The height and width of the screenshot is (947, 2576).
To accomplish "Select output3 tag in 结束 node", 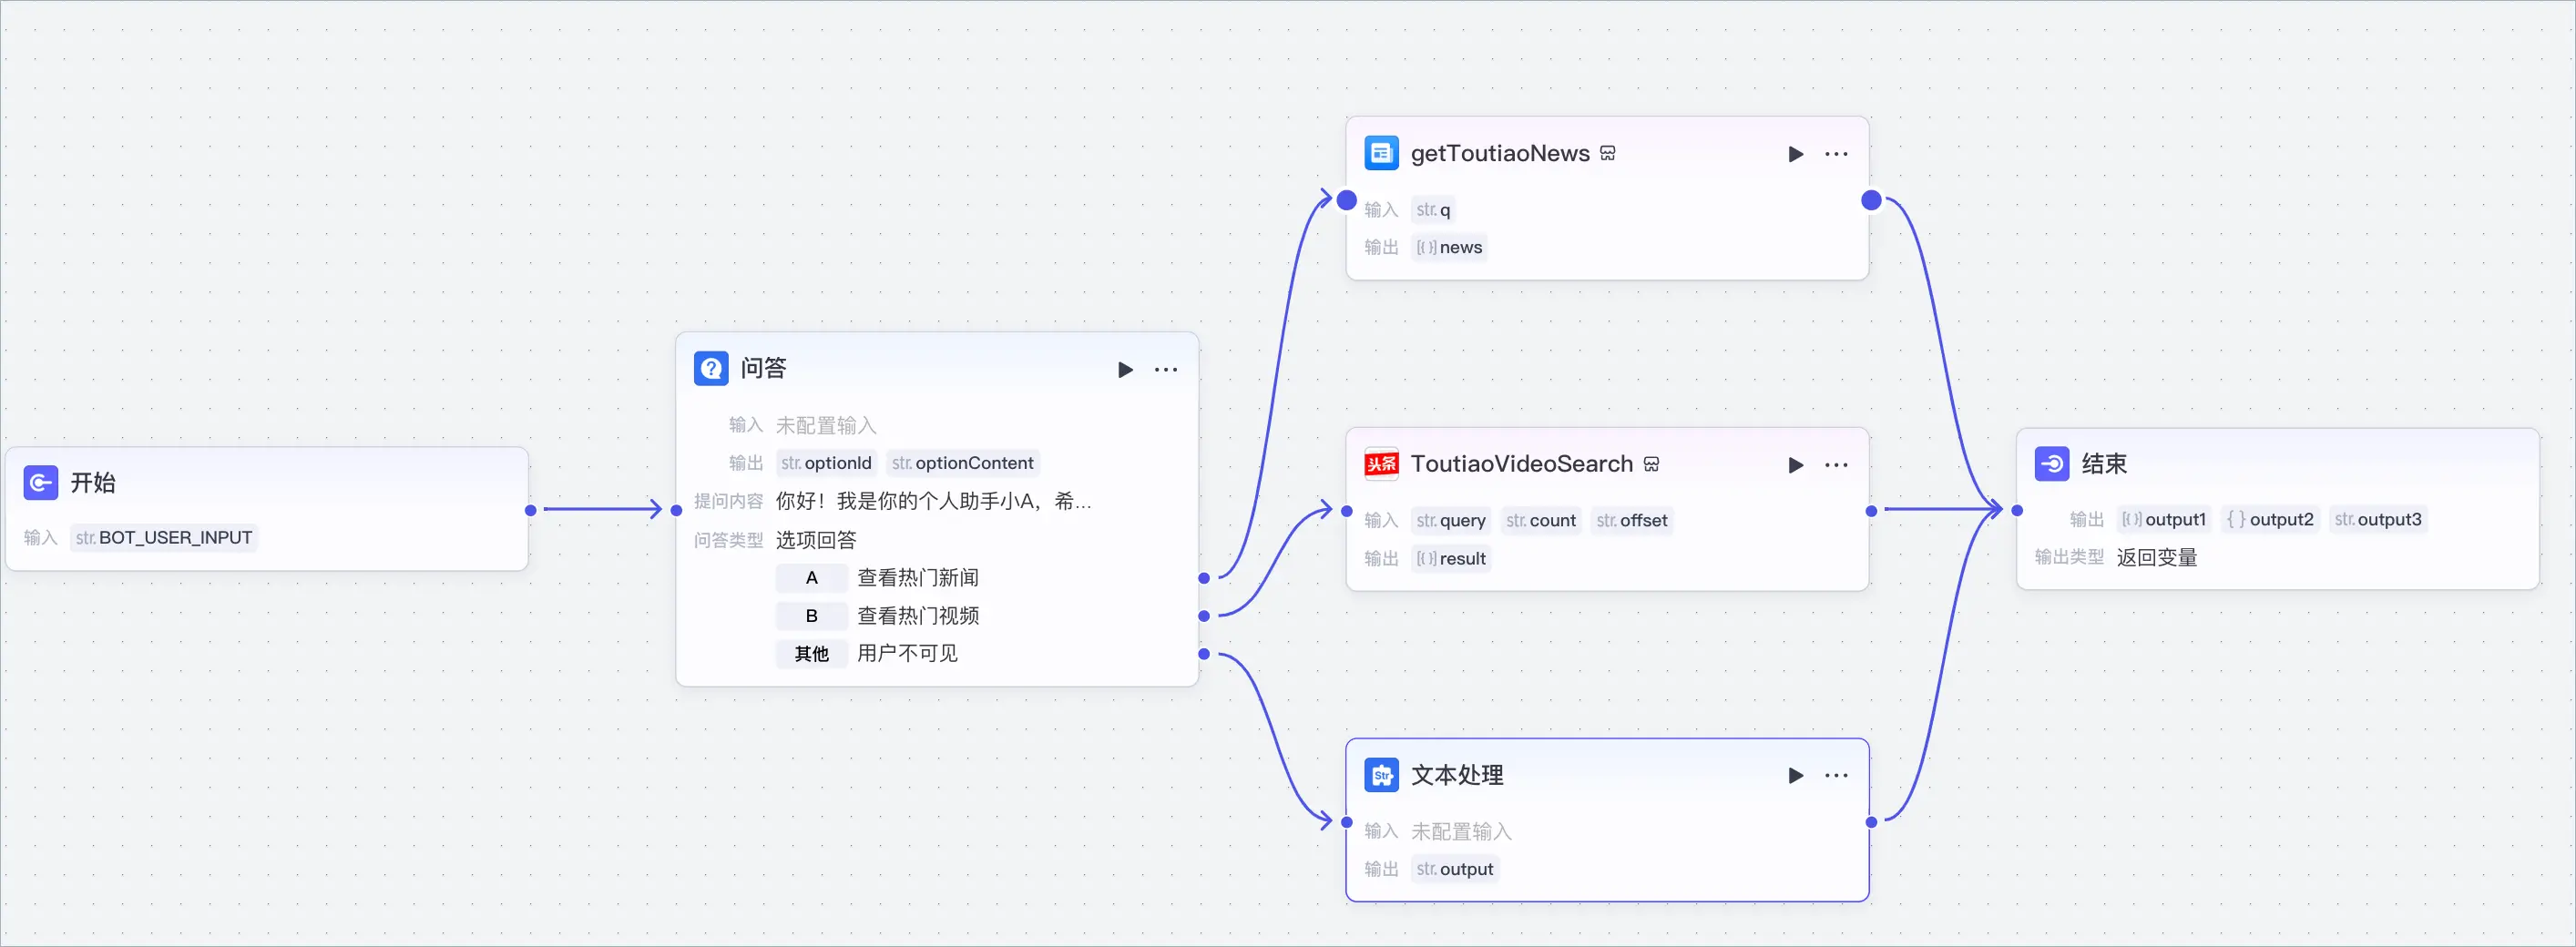I will coord(2378,520).
